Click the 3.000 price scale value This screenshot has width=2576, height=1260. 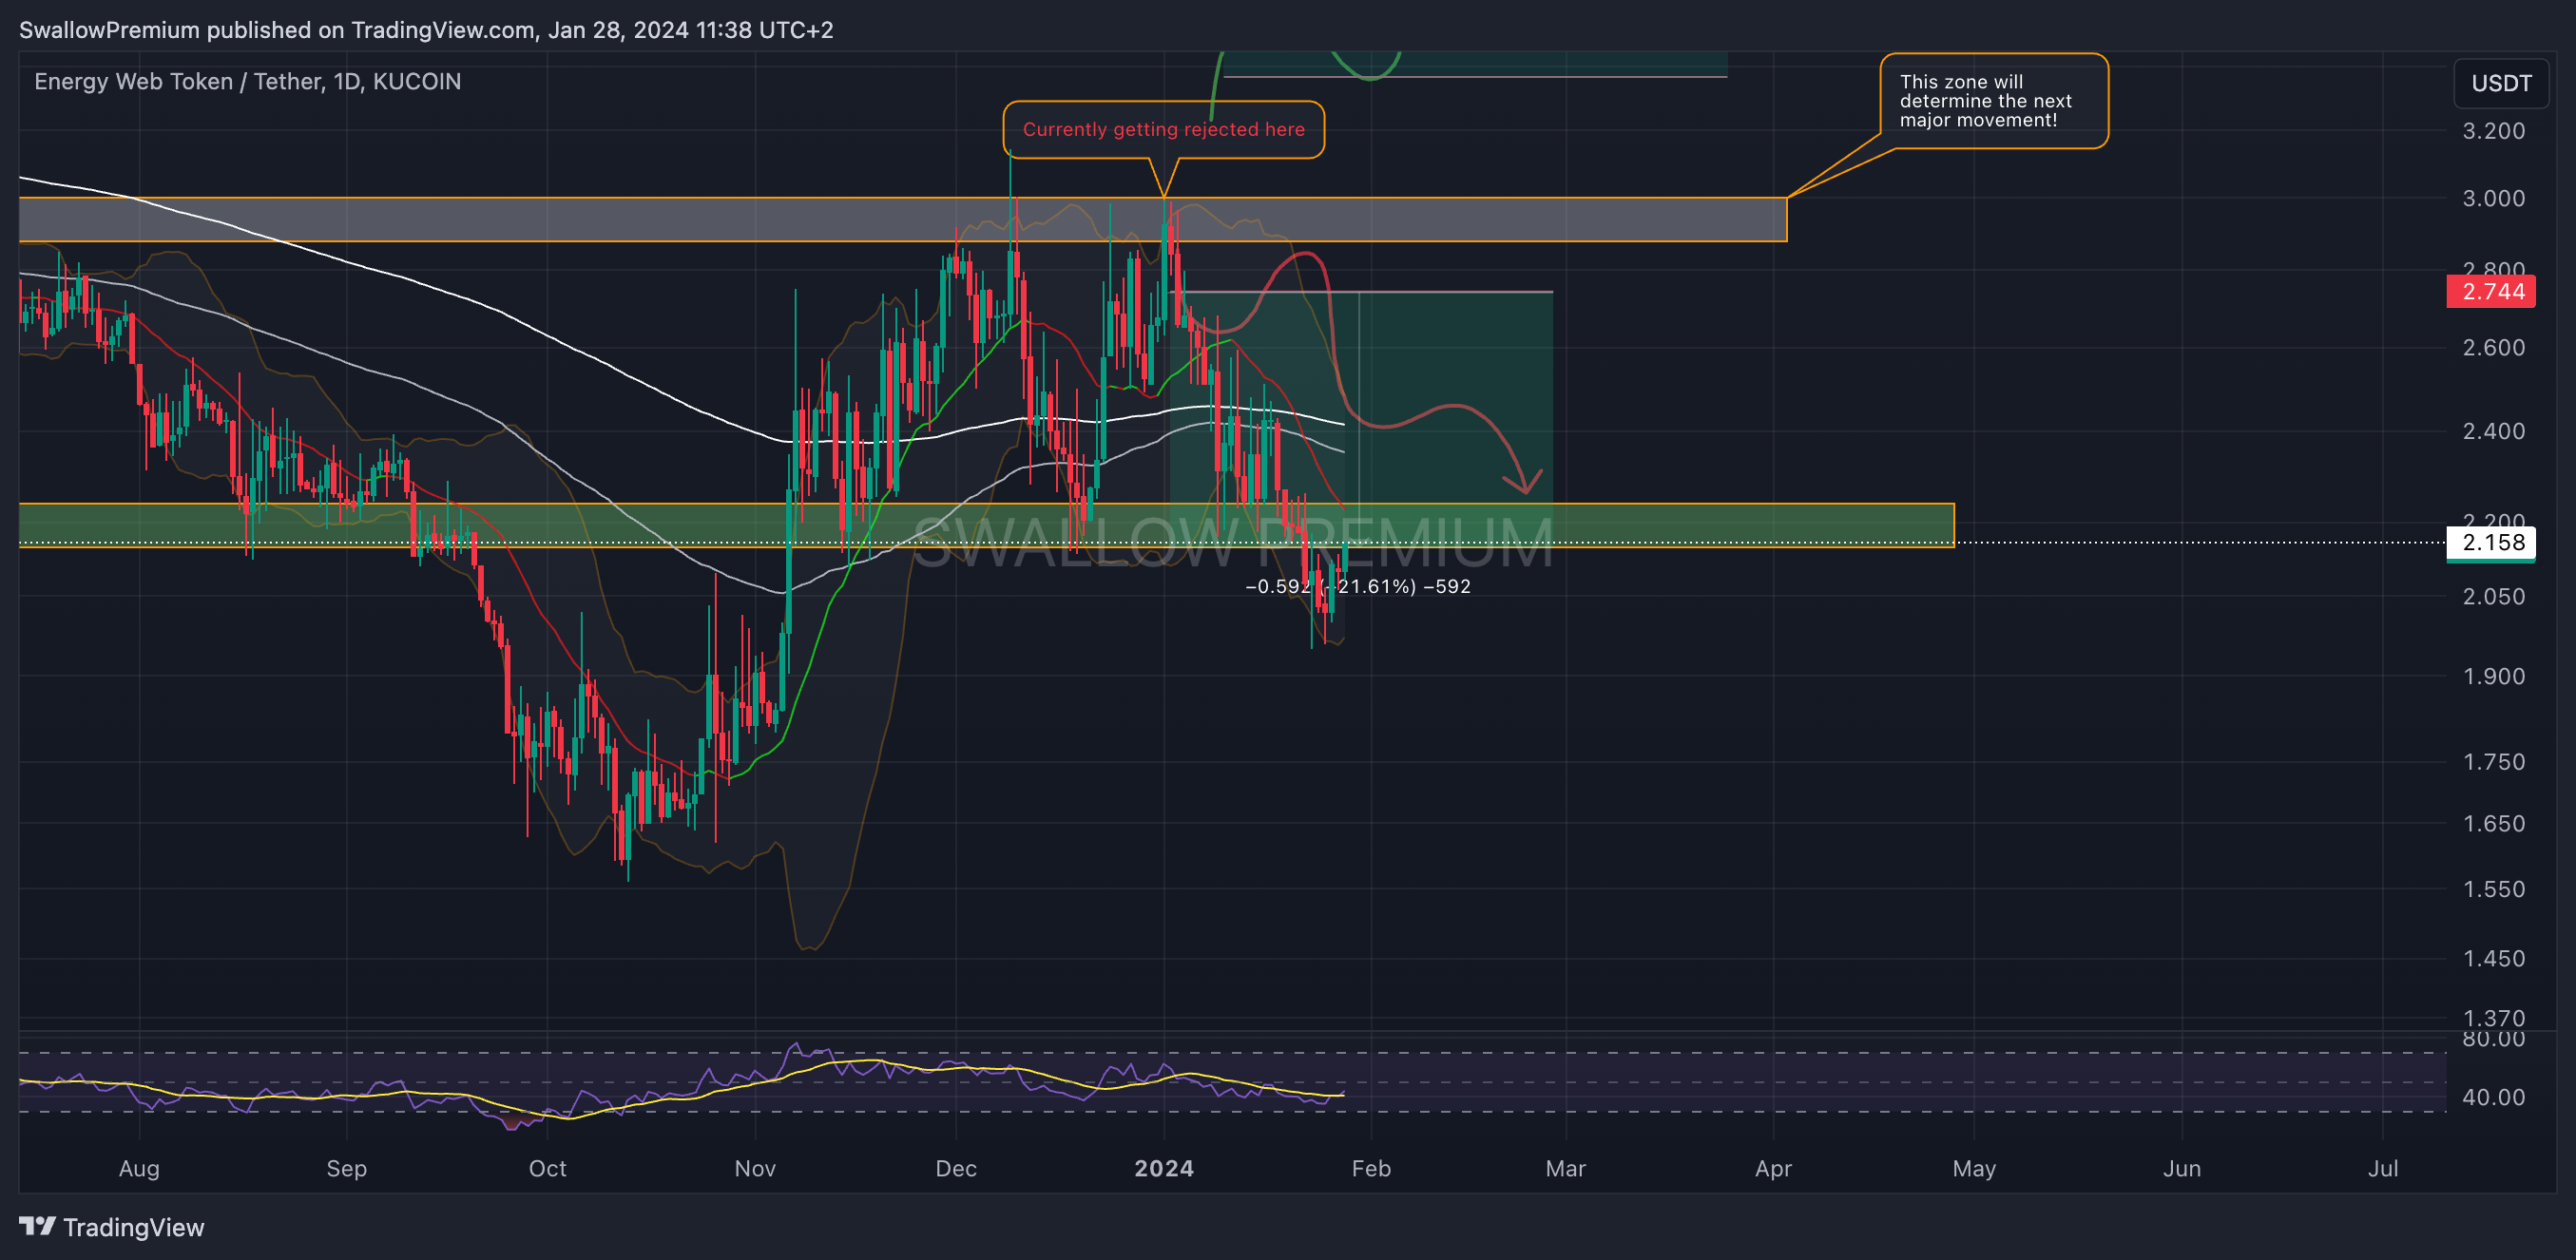click(2493, 198)
